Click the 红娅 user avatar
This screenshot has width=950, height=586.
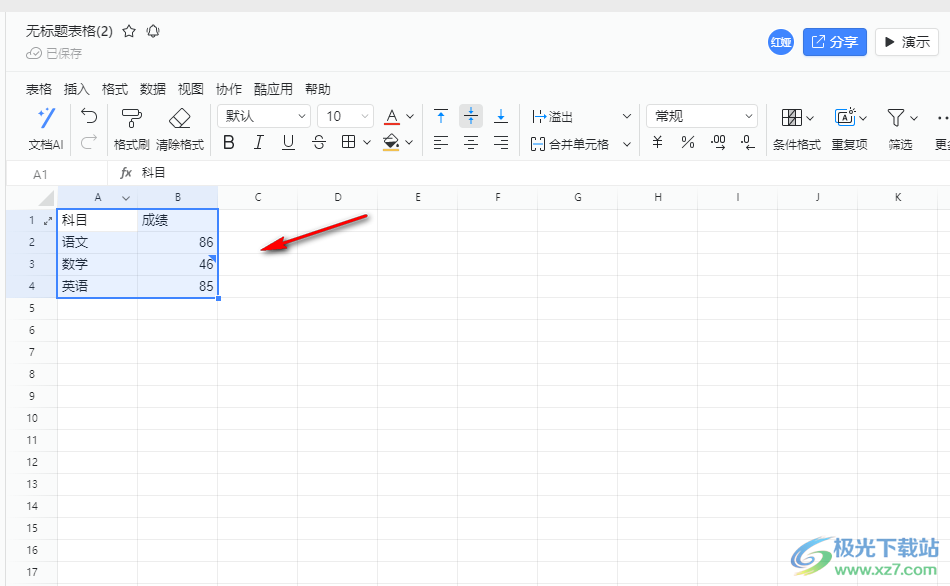pos(781,42)
